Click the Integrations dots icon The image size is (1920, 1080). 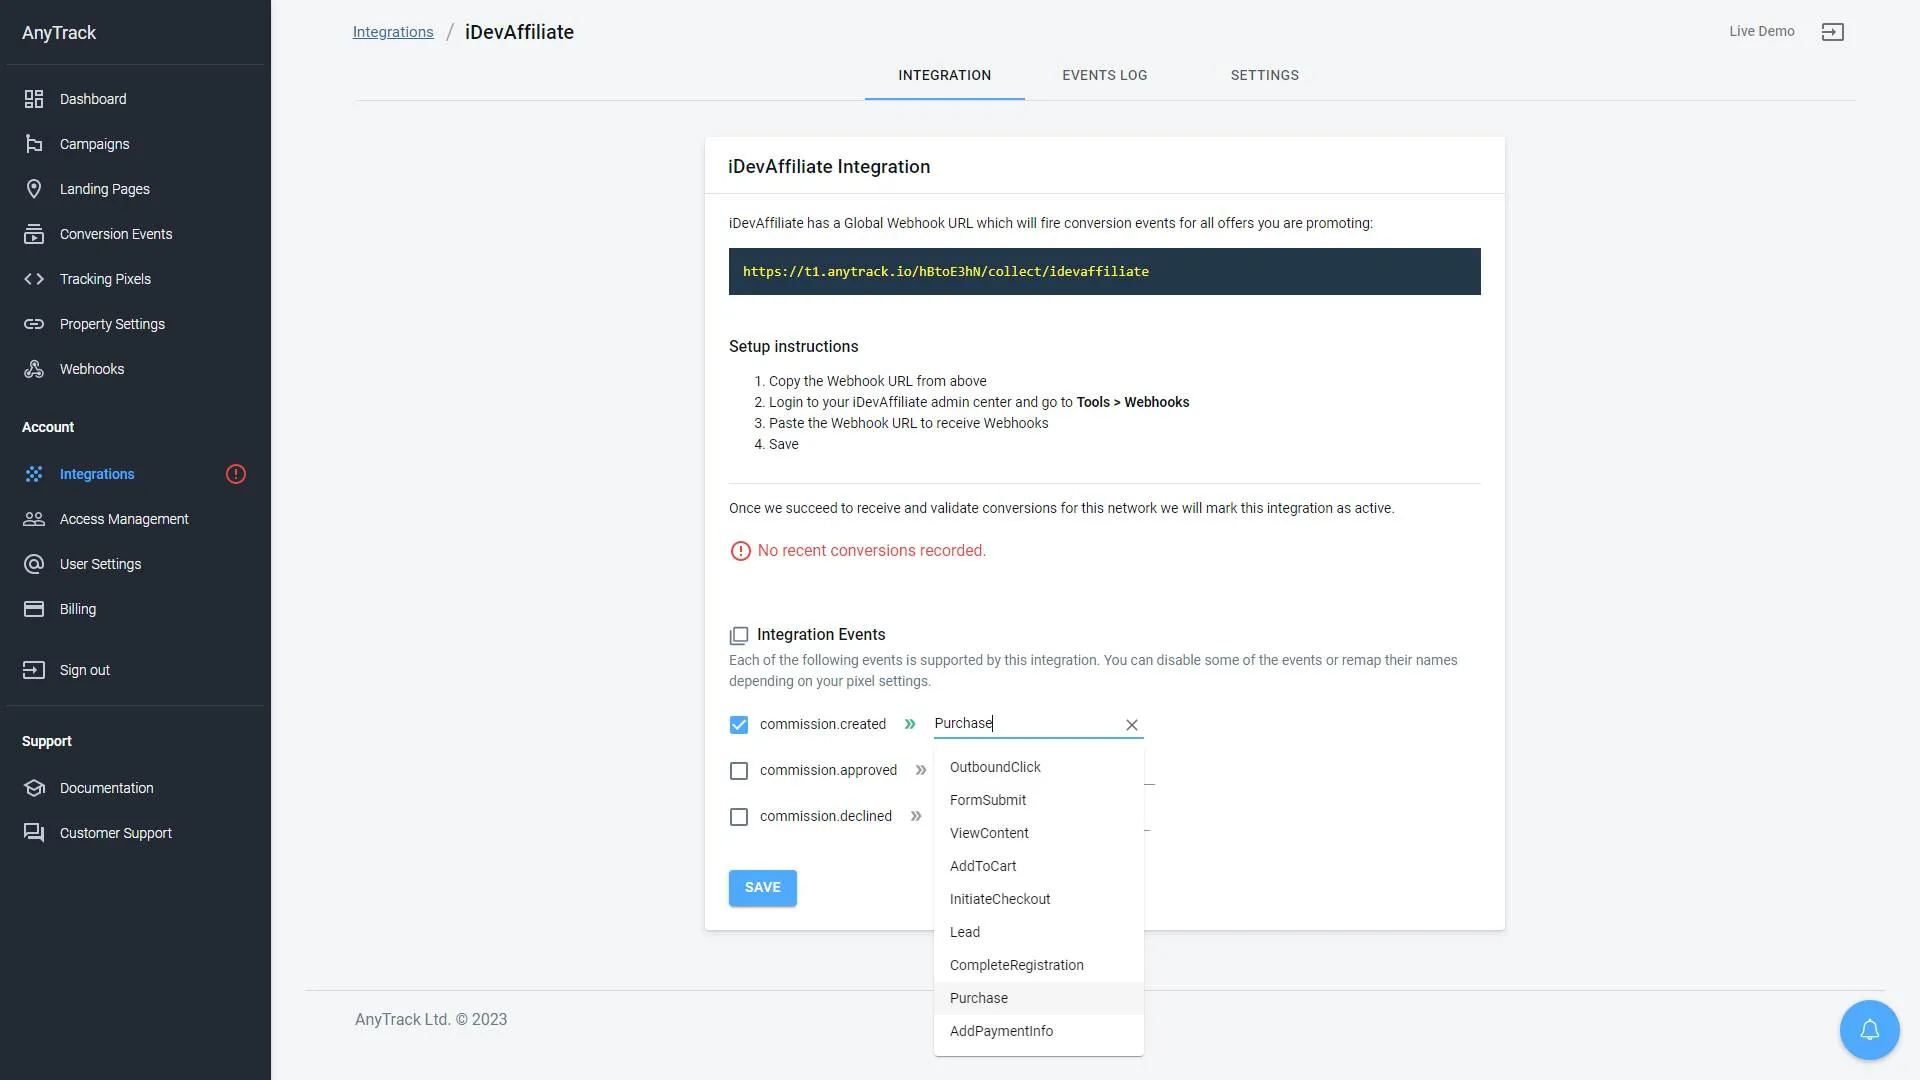click(34, 474)
